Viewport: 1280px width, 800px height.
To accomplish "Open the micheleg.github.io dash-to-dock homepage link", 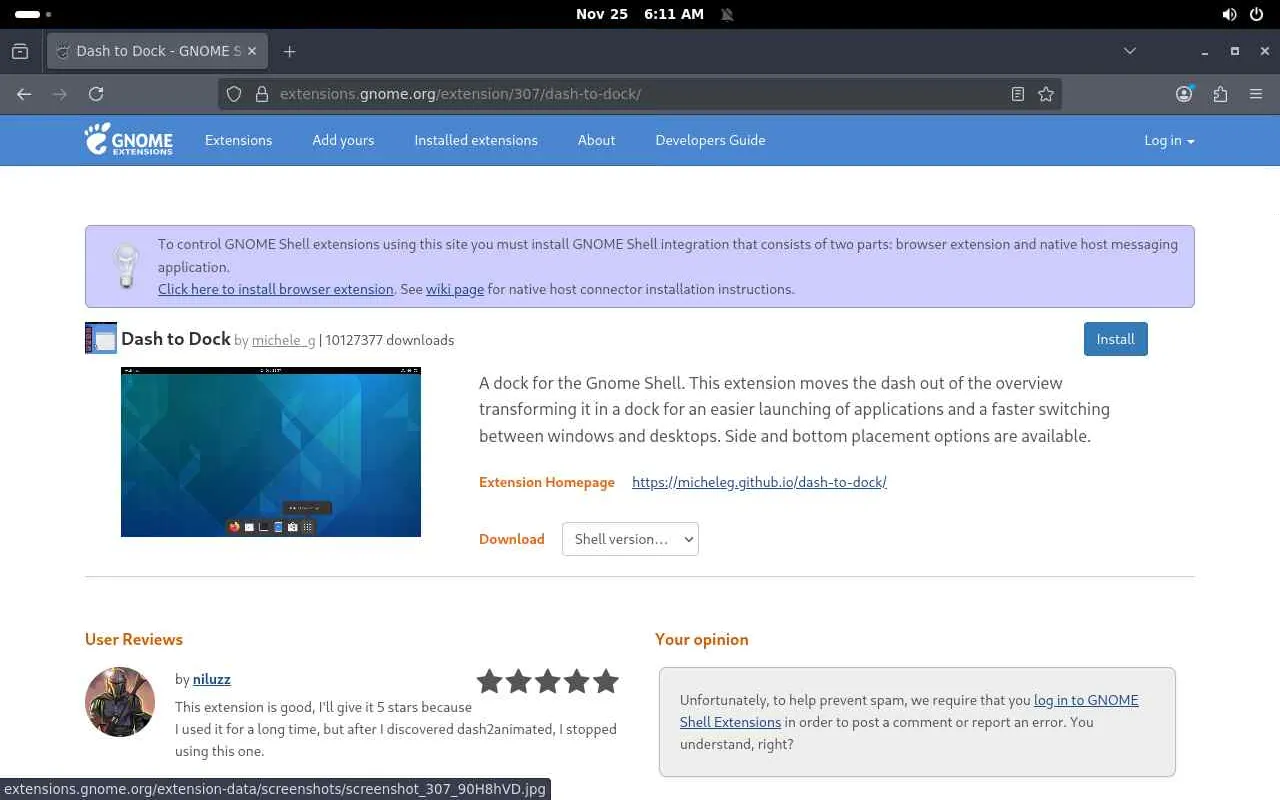I will tap(759, 482).
